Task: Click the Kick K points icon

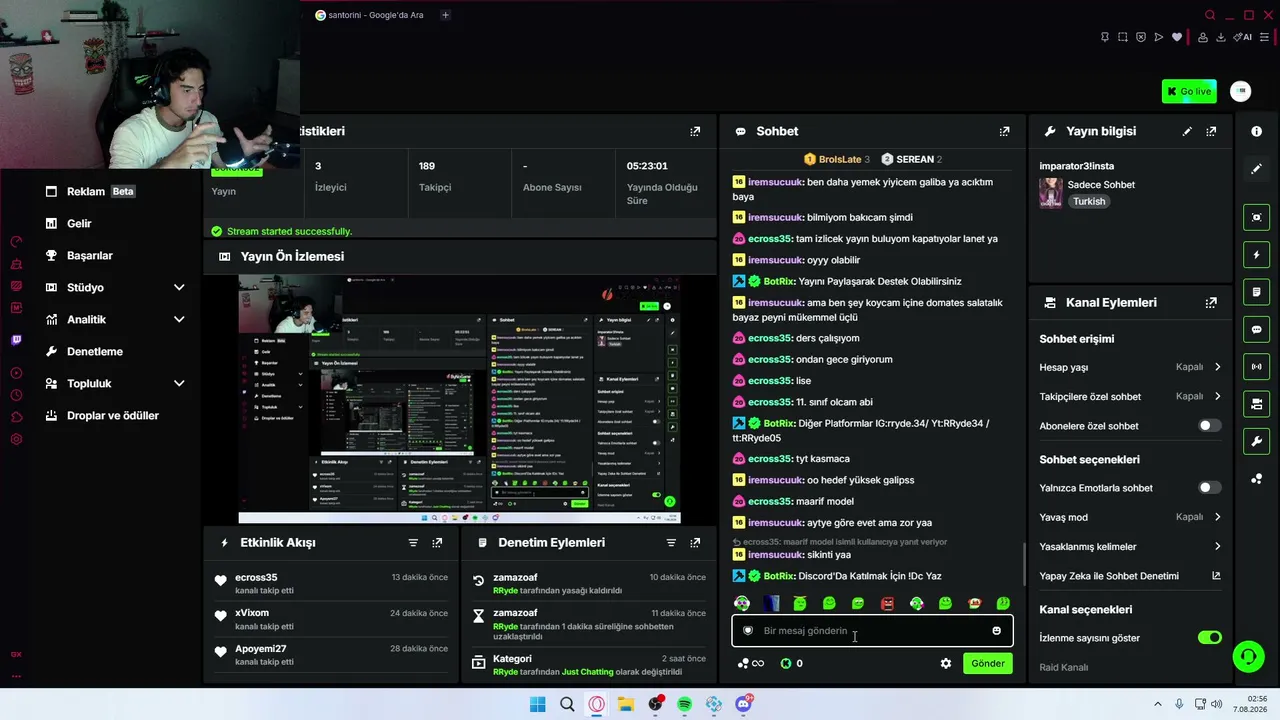Action: 785,663
